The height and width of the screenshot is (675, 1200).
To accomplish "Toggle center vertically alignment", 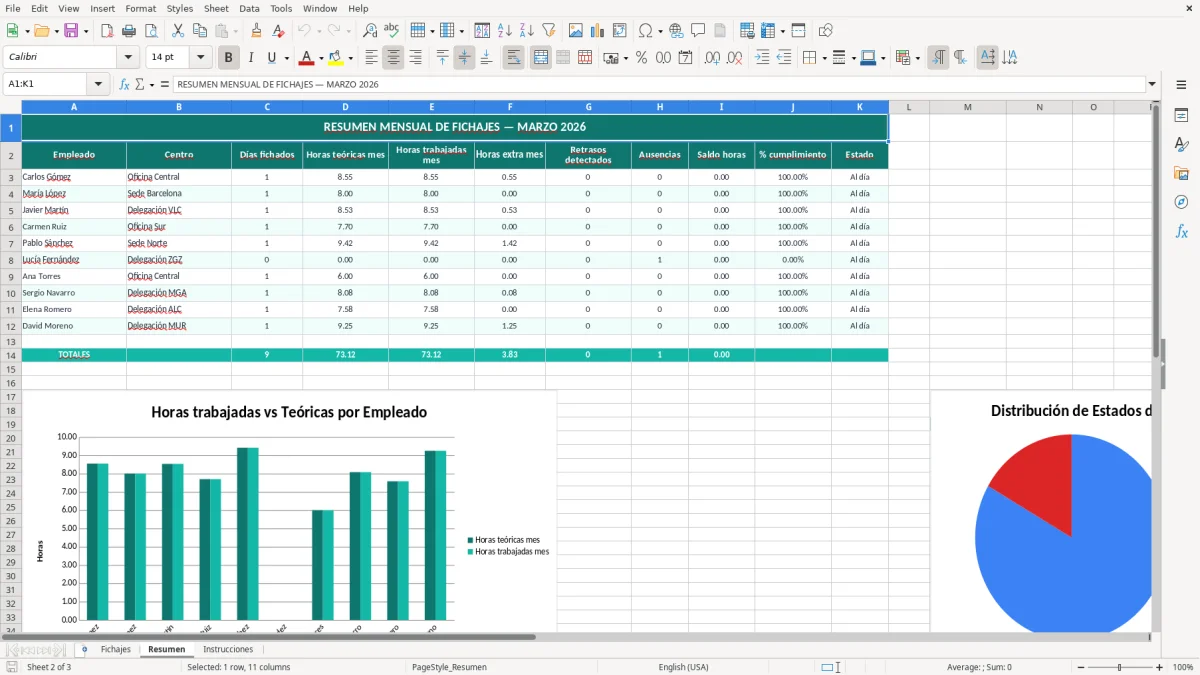I will [464, 58].
